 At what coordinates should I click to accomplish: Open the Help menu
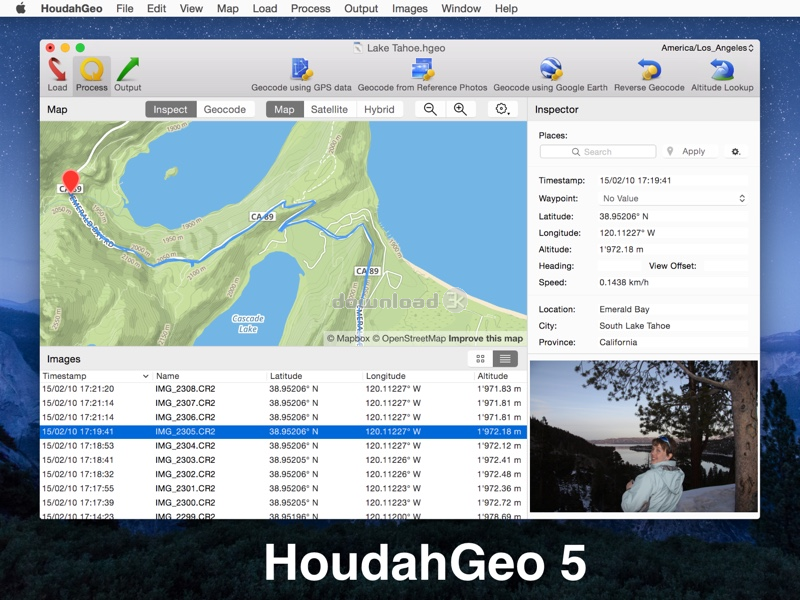click(x=506, y=8)
